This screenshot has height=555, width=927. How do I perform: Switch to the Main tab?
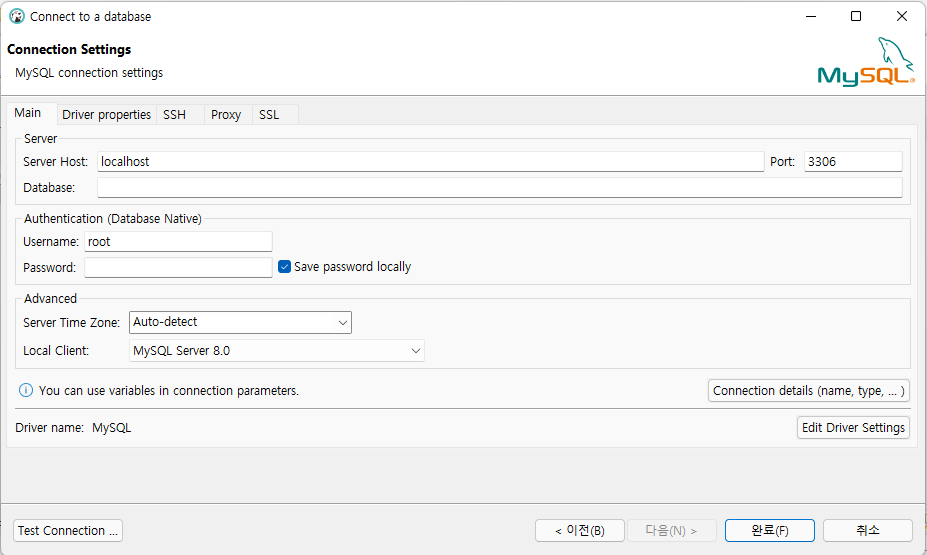pos(28,113)
